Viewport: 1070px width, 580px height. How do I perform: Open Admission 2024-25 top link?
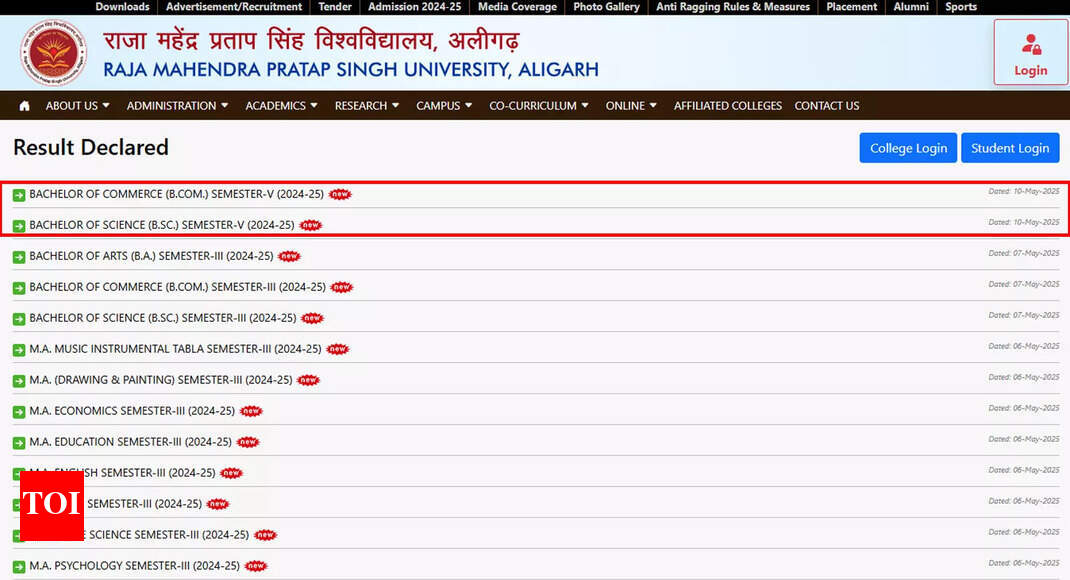click(x=414, y=7)
